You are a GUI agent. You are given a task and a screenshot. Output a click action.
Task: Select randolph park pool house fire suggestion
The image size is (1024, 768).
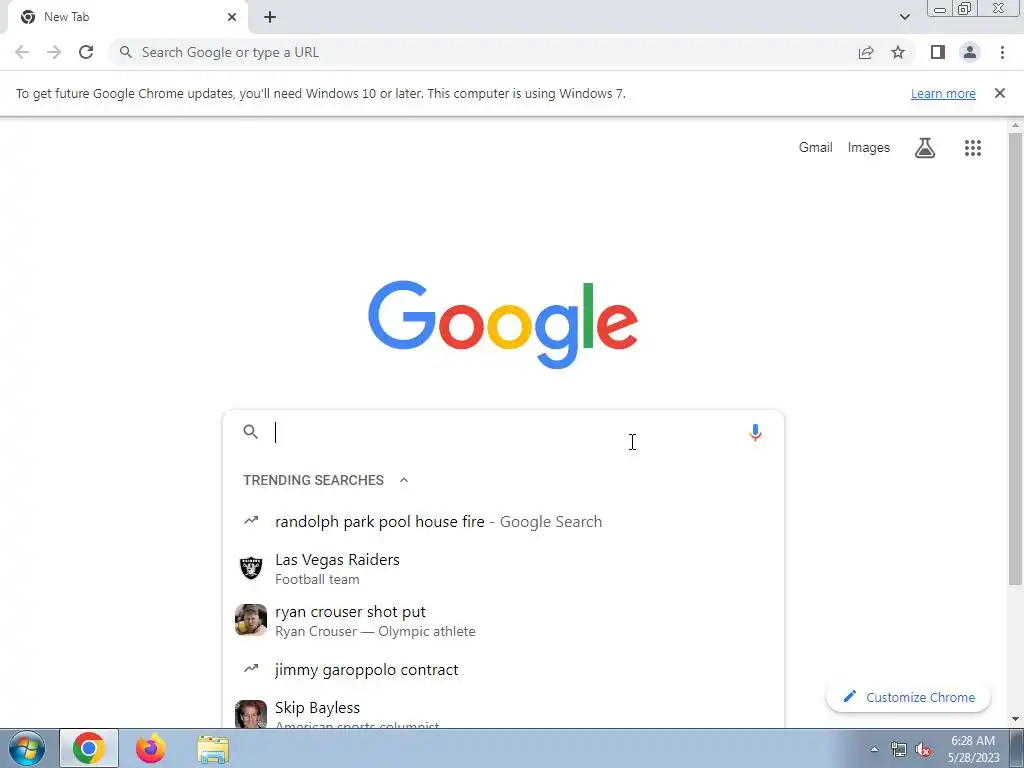click(x=503, y=522)
